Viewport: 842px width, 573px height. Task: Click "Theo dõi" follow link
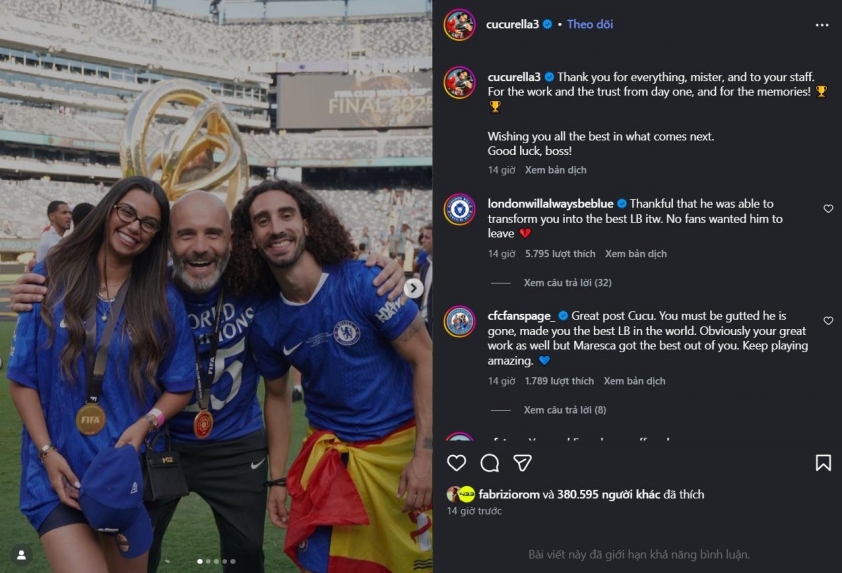[x=587, y=24]
